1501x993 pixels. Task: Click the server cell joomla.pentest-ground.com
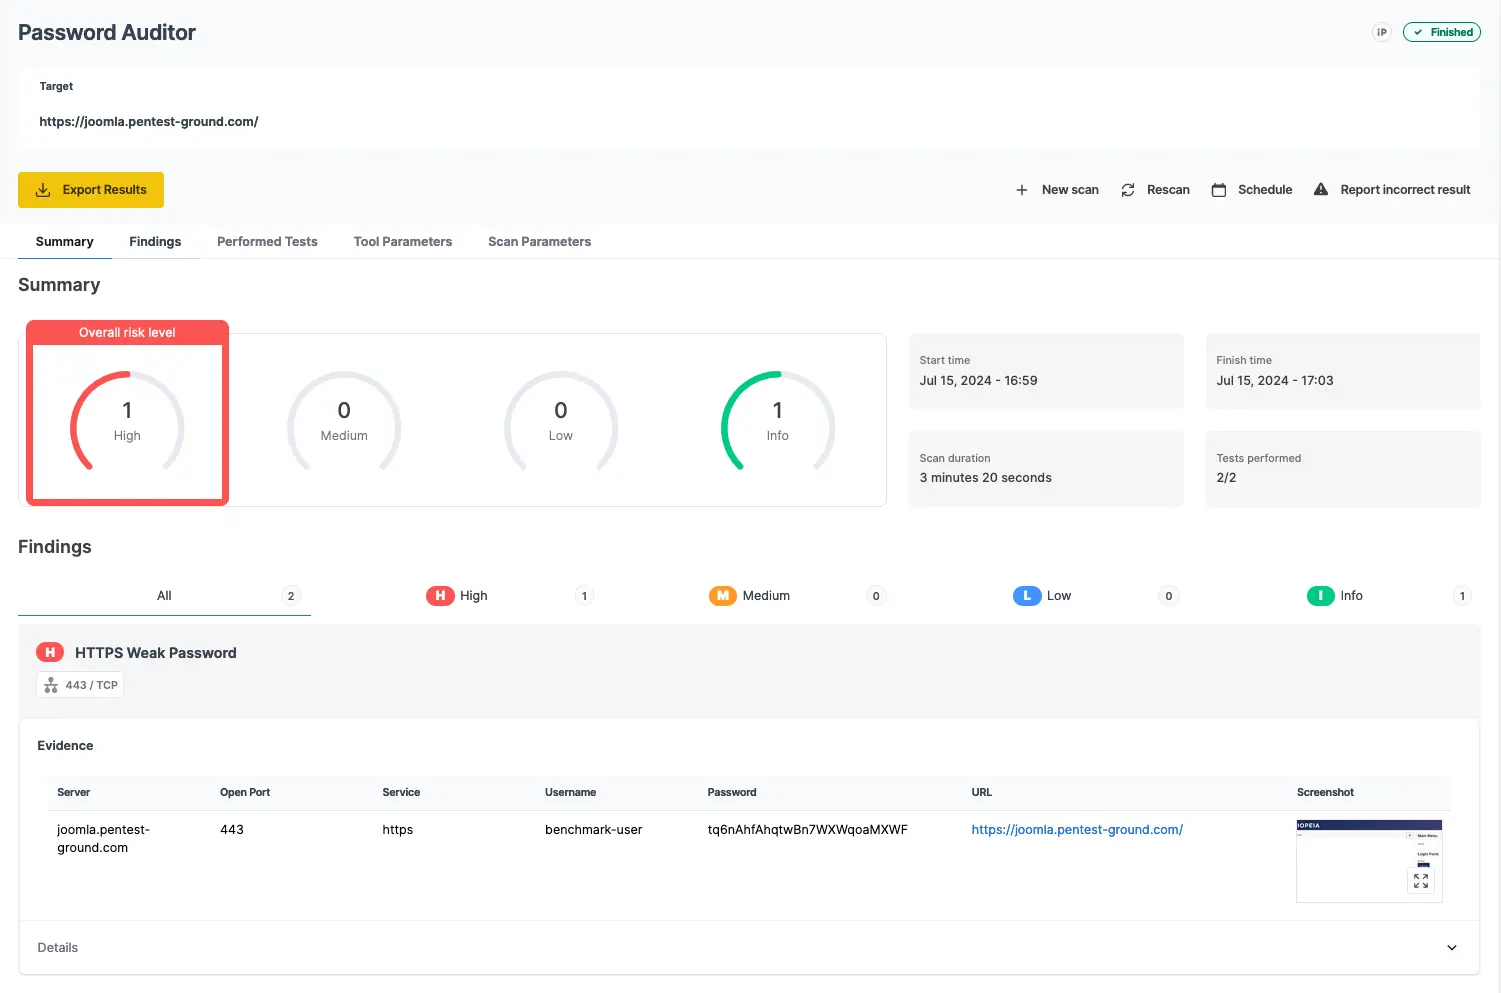(103, 839)
